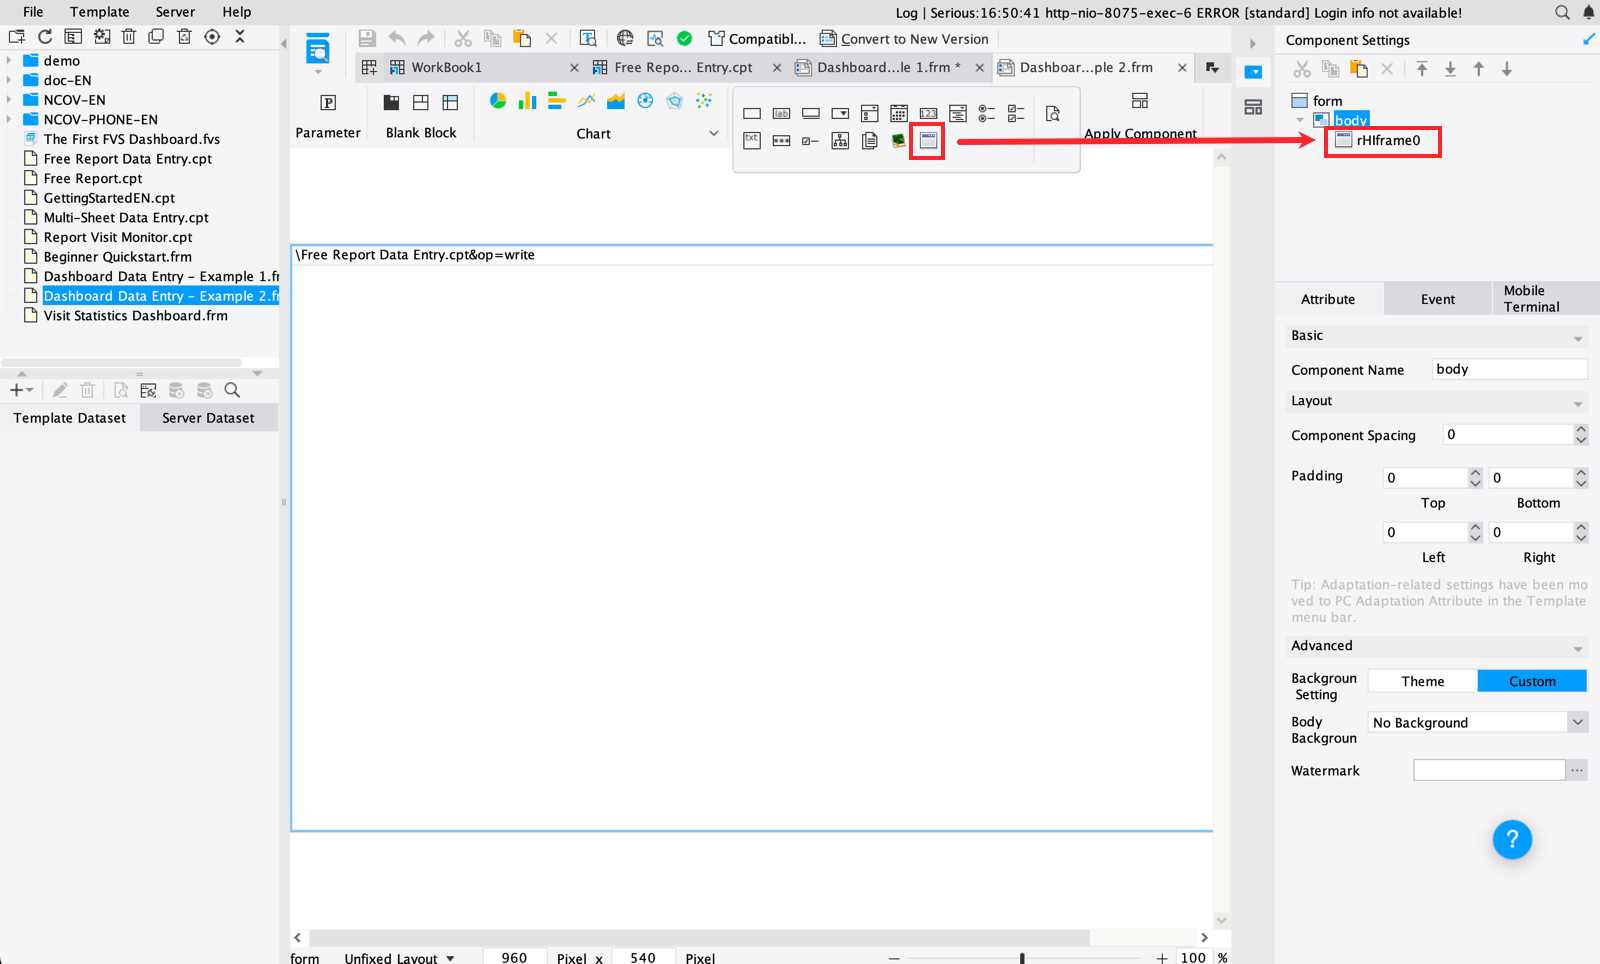Select Custom background setting
Image resolution: width=1600 pixels, height=964 pixels.
[1532, 680]
